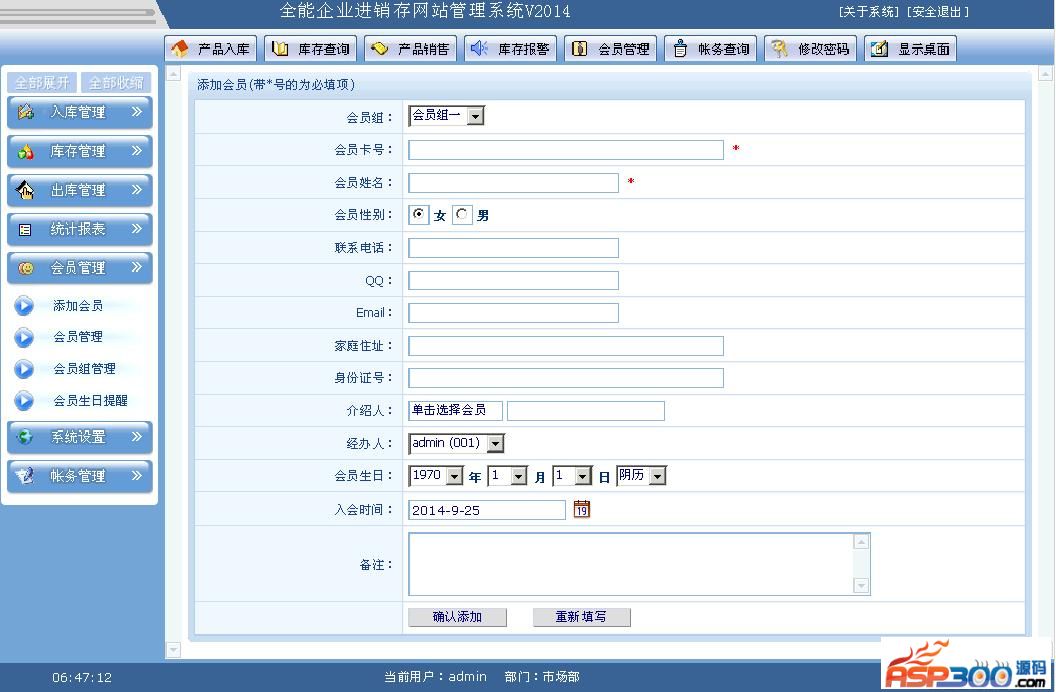This screenshot has height=692, width=1056.
Task: Click the 全部收缩 button
Action: (116, 83)
